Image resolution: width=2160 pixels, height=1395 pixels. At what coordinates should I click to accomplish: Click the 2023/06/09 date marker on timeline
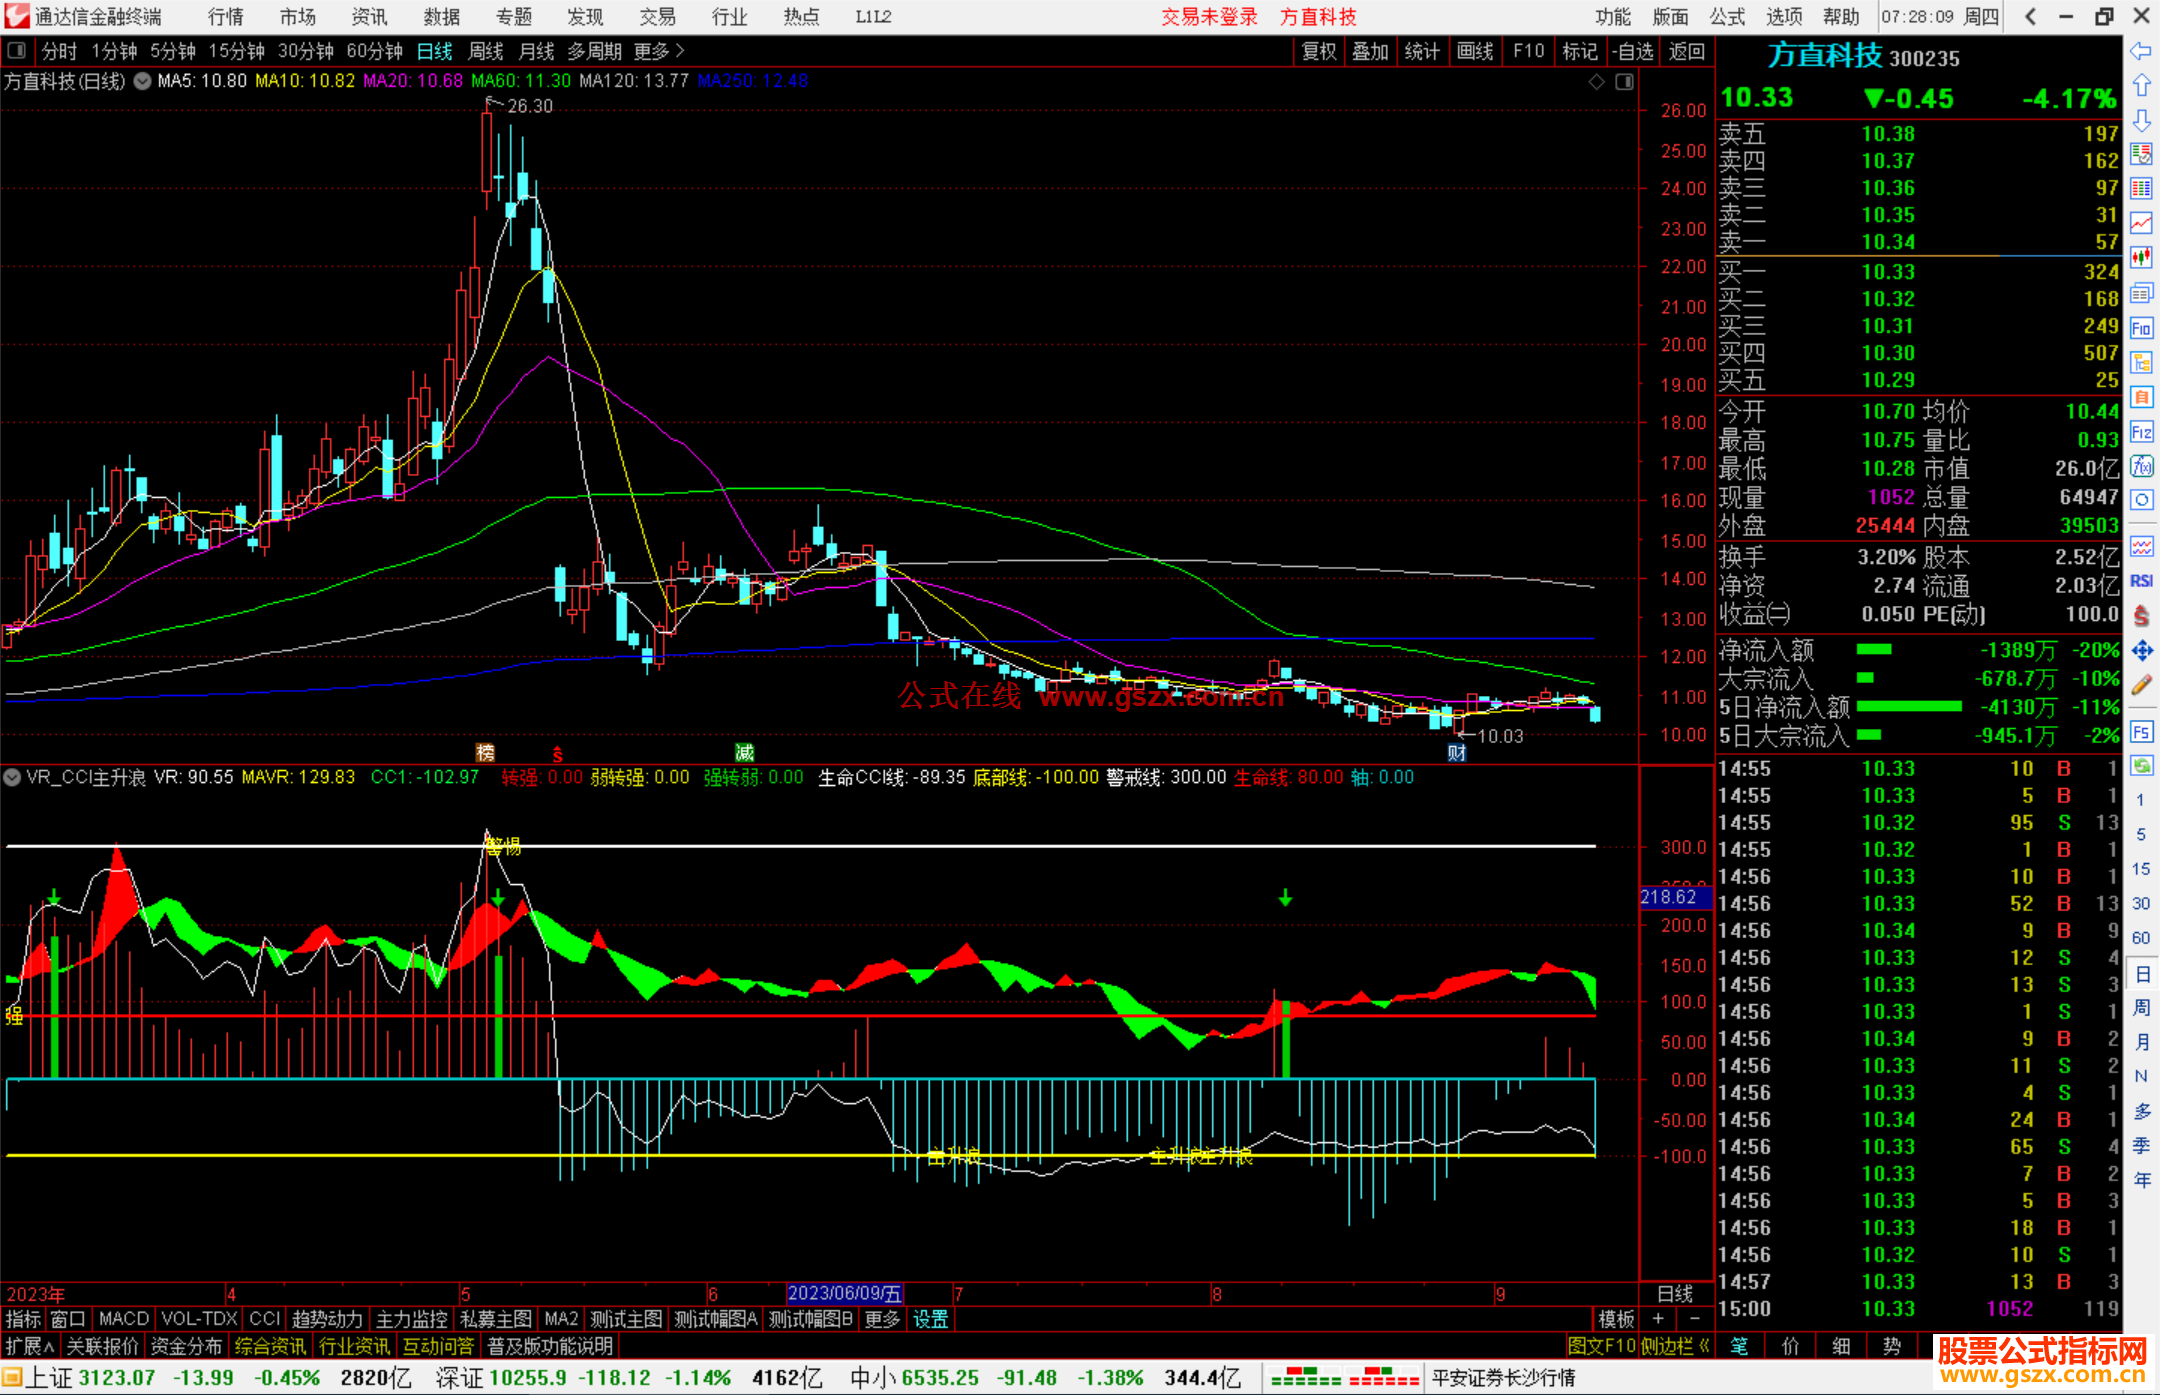pos(844,1293)
